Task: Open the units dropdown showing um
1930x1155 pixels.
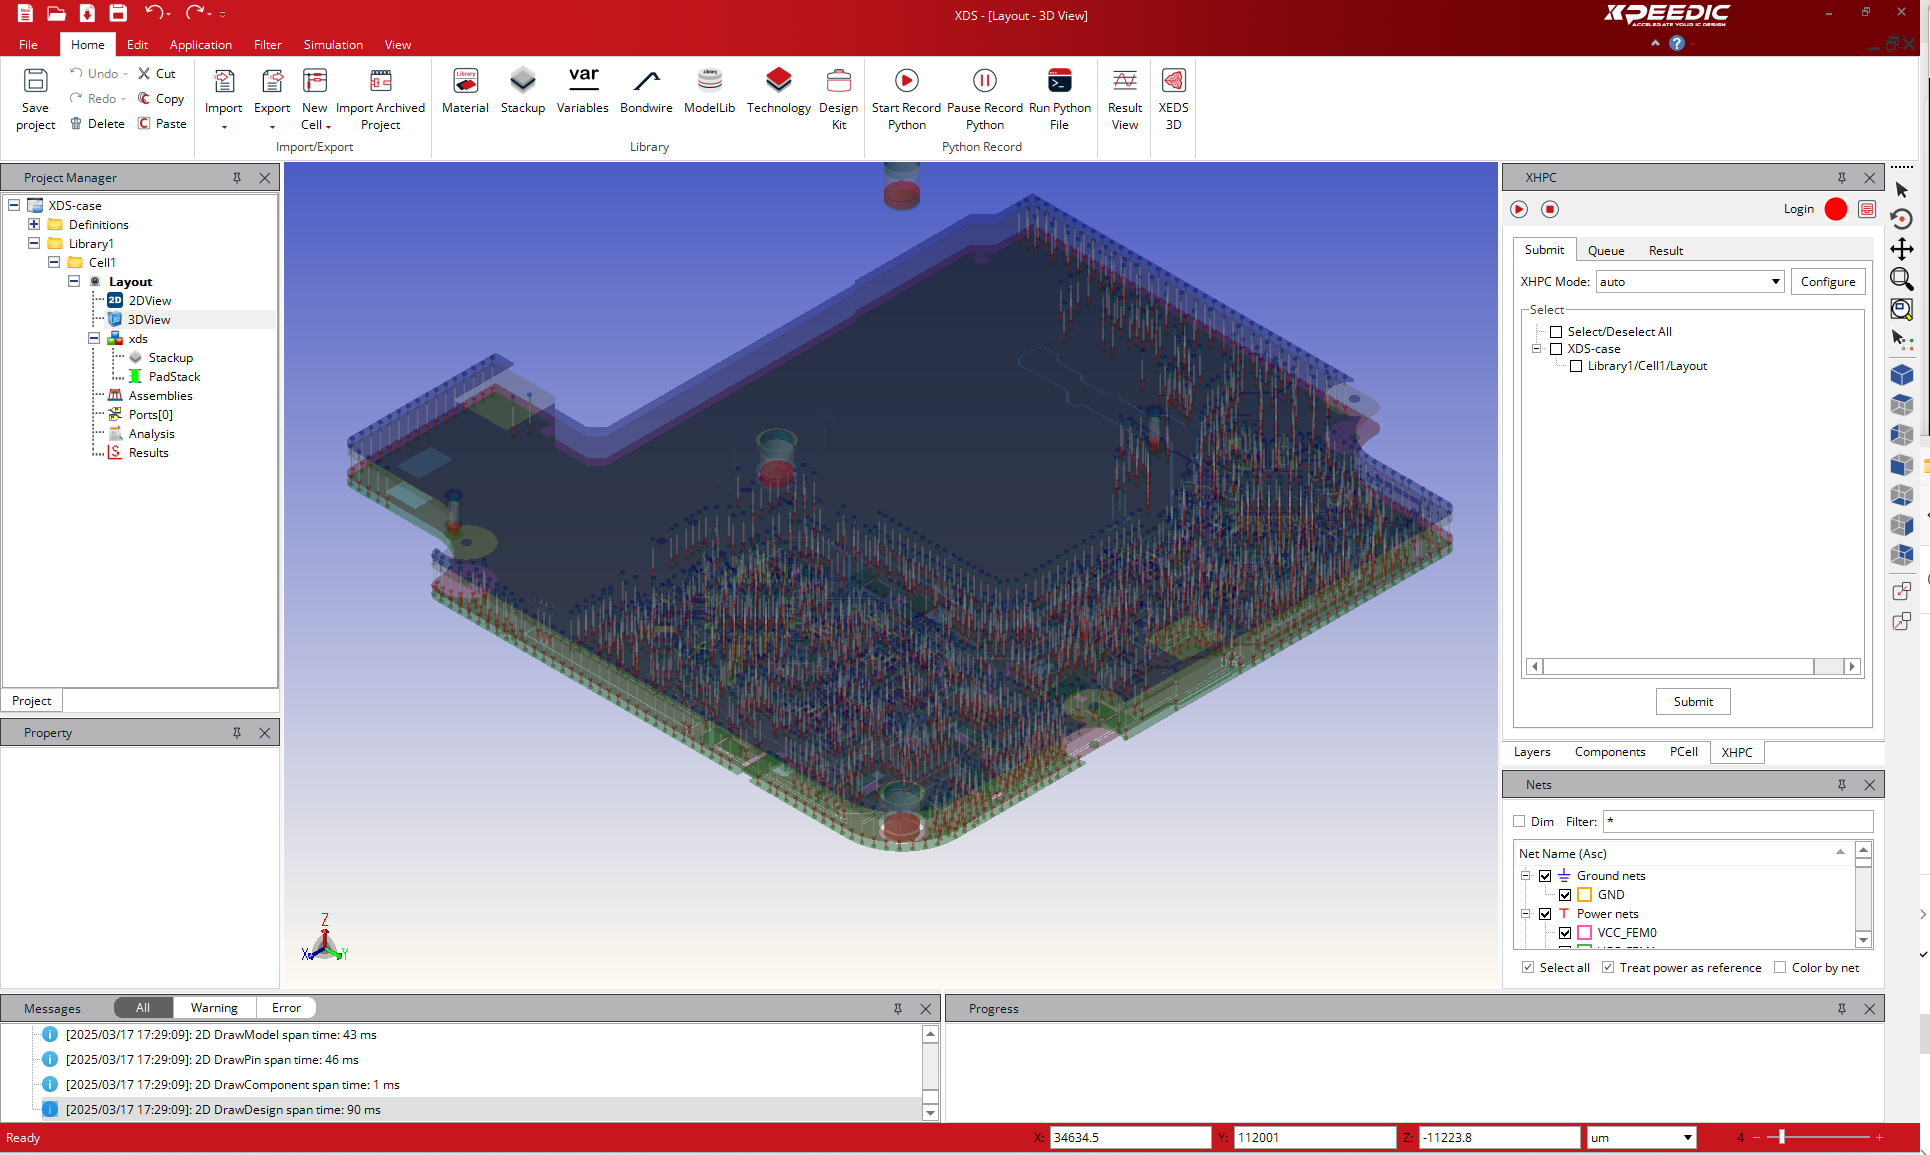Action: [1642, 1137]
